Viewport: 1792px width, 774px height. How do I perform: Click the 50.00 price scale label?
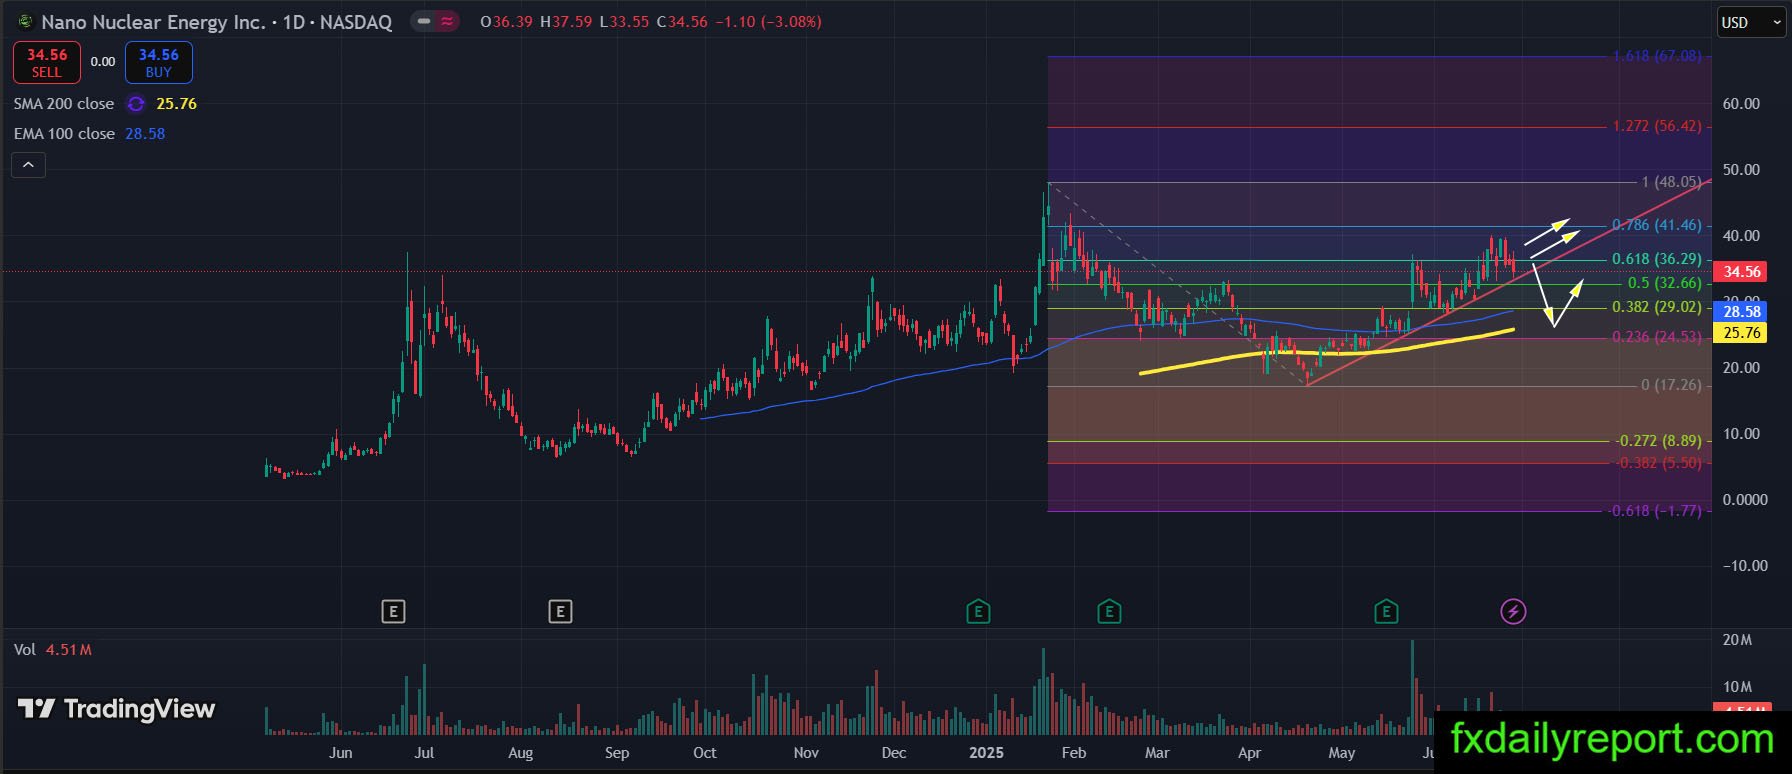coord(1741,170)
